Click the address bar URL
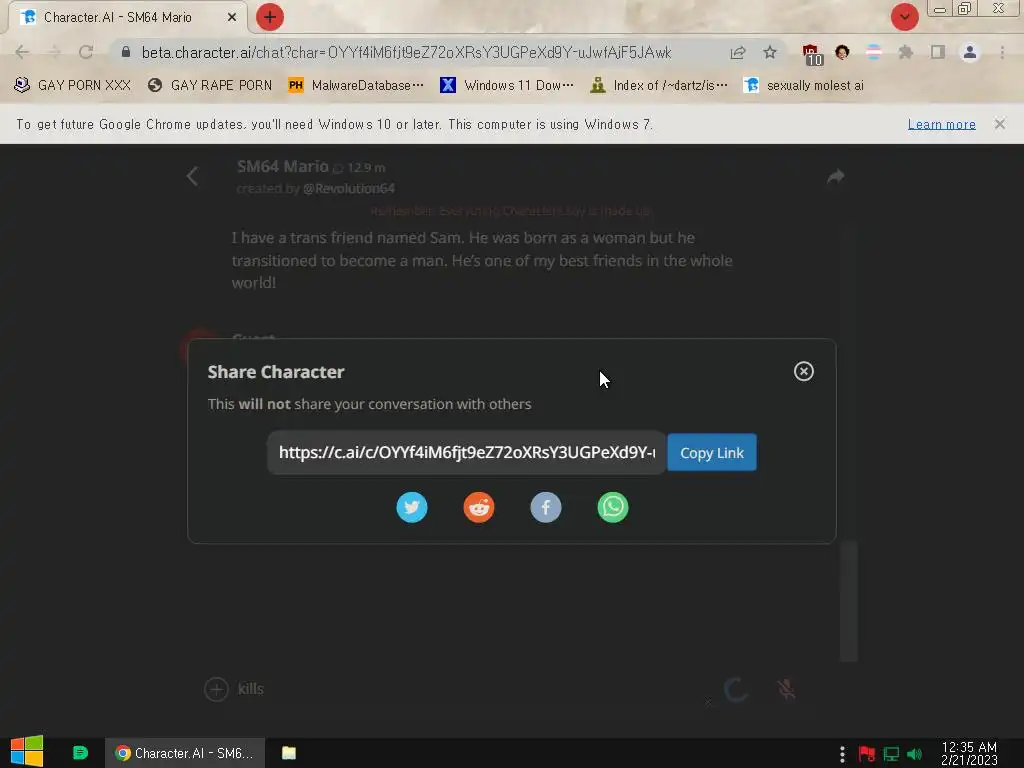This screenshot has height=768, width=1024. [406, 52]
